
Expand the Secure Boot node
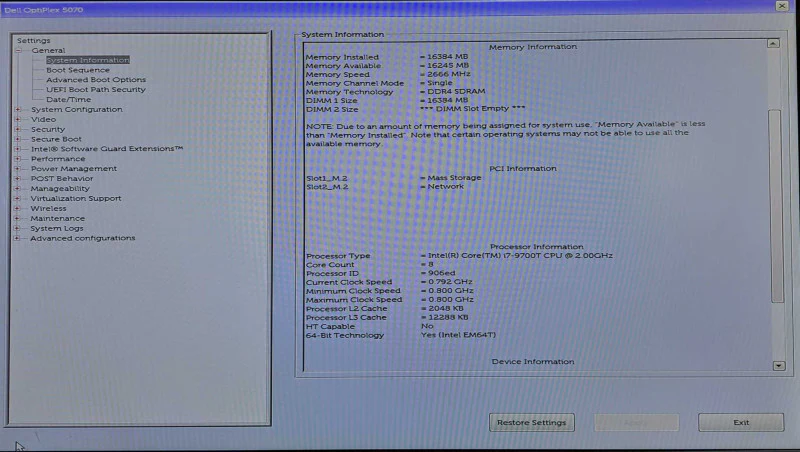click(x=18, y=139)
